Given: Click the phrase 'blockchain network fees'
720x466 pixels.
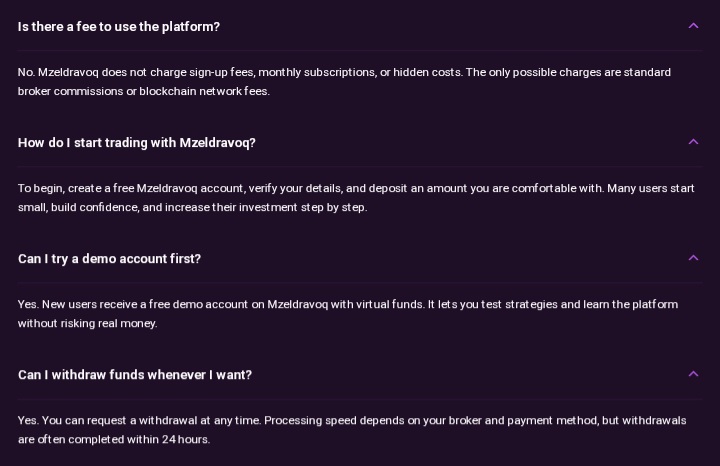Looking at the screenshot, I should (x=204, y=91).
